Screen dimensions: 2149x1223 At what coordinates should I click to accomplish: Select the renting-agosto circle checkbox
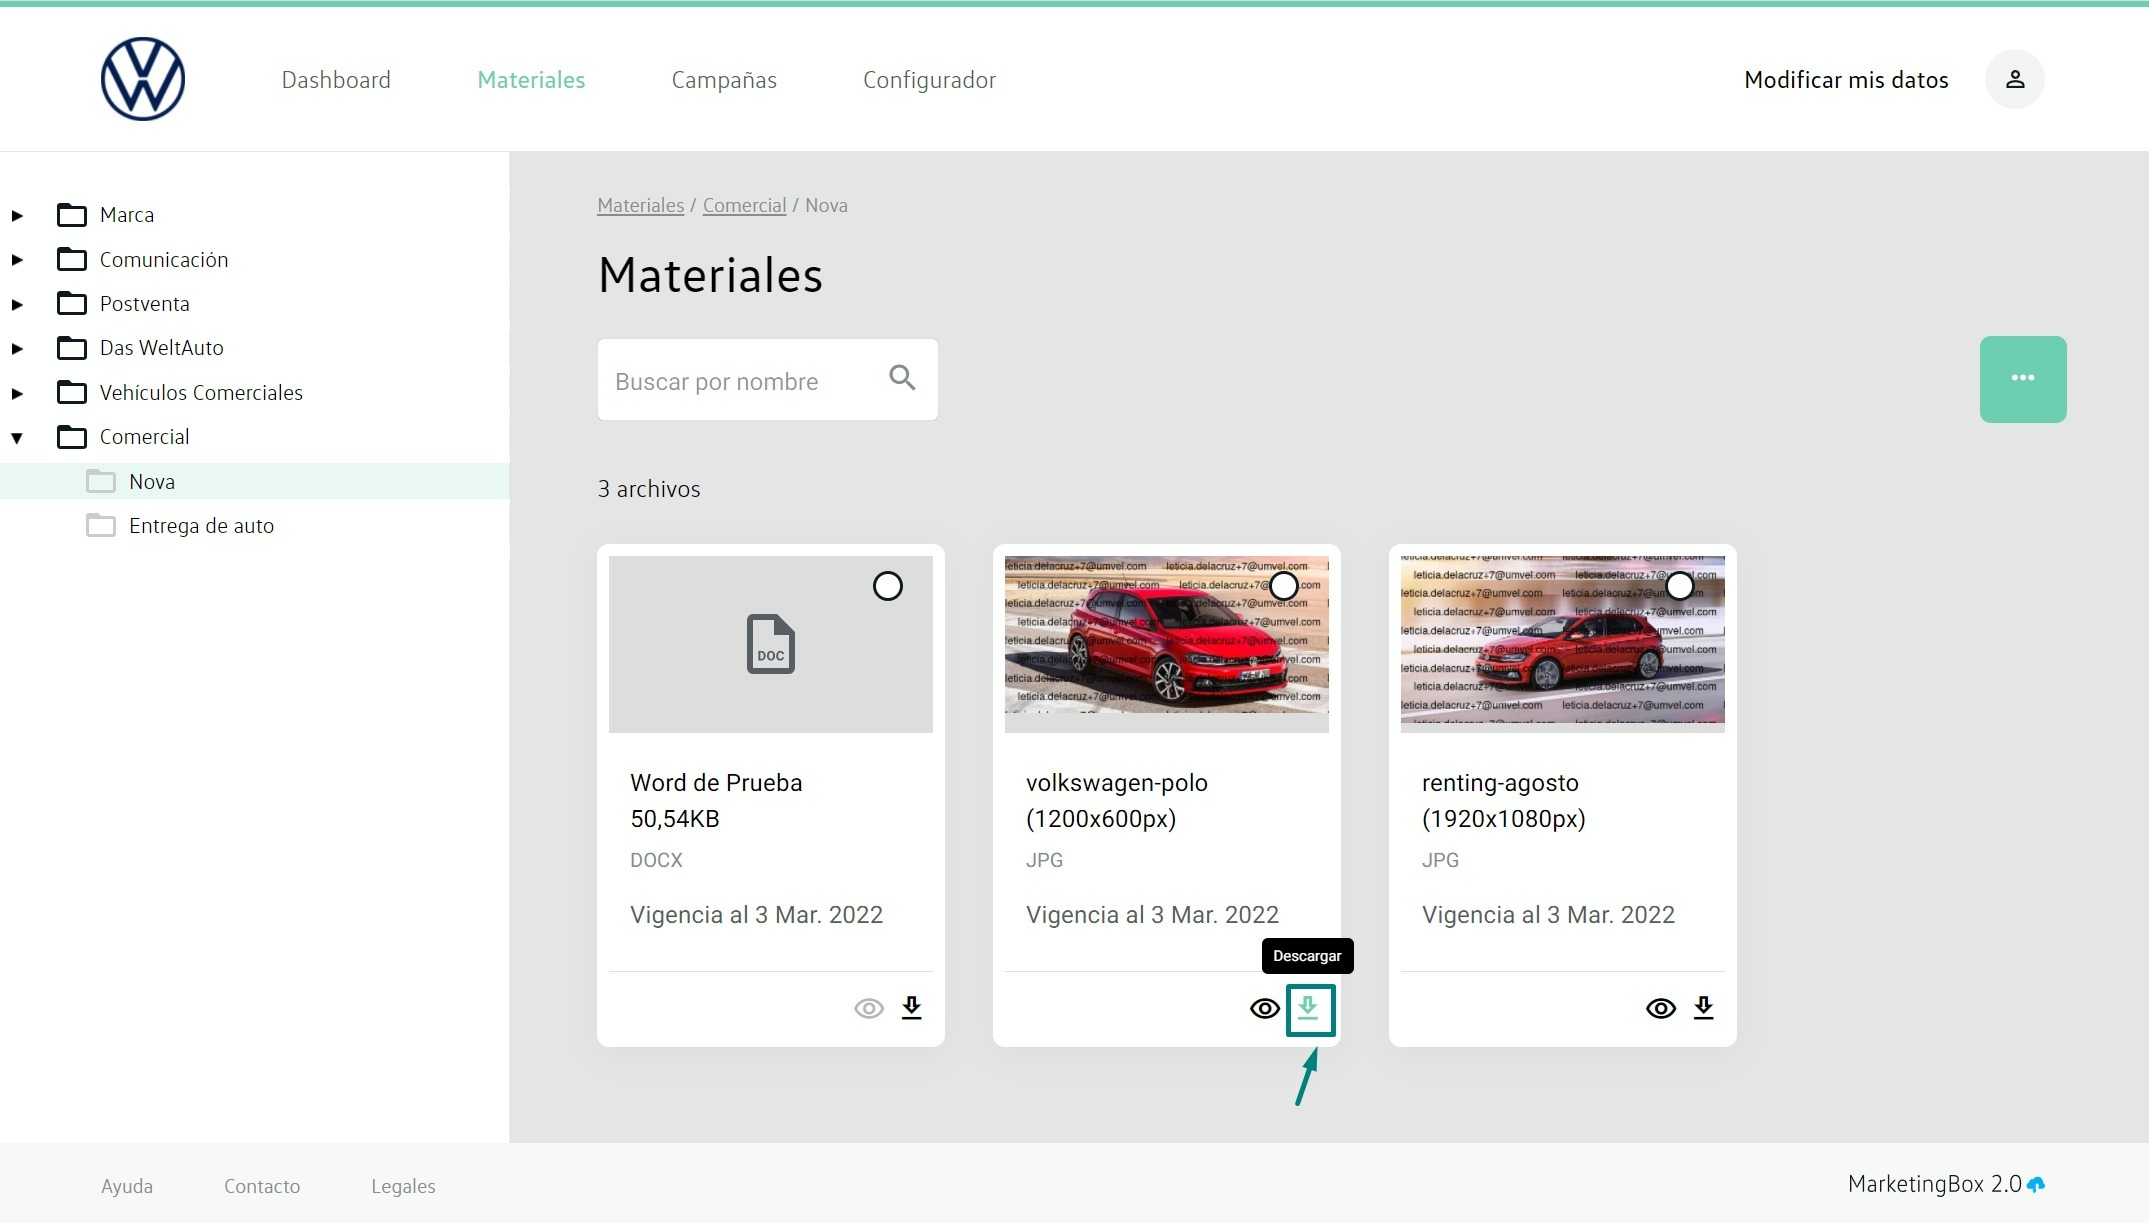click(x=1679, y=586)
